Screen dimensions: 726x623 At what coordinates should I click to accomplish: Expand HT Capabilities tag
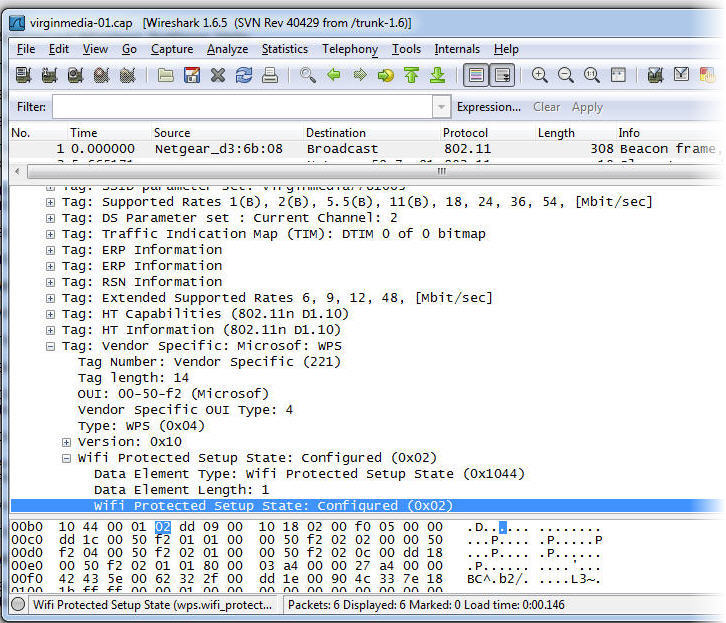(x=50, y=314)
